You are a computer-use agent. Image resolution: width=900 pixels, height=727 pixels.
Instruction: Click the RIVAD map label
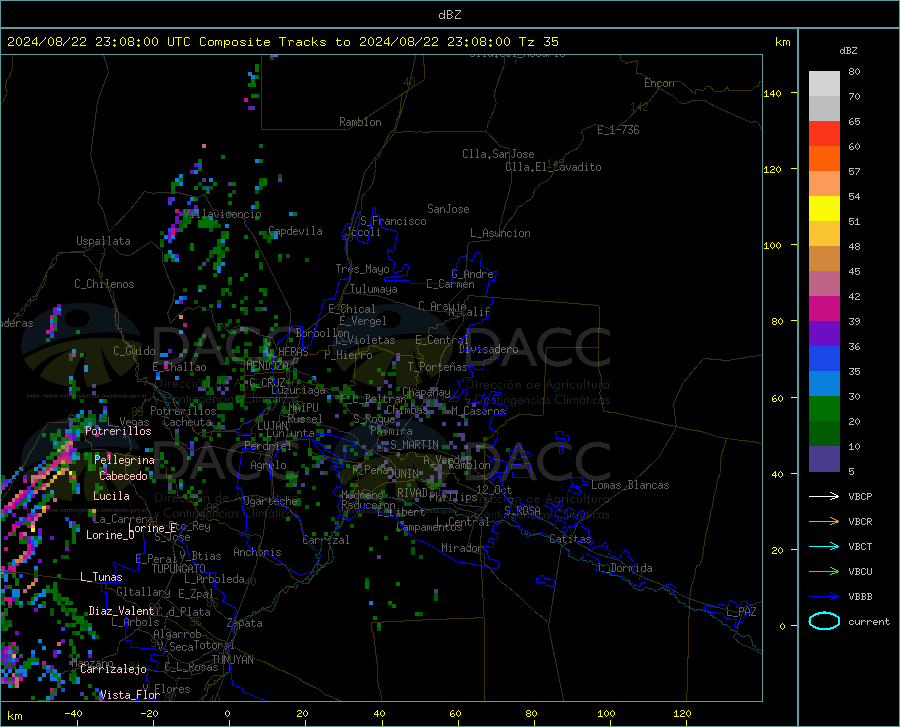point(412,493)
